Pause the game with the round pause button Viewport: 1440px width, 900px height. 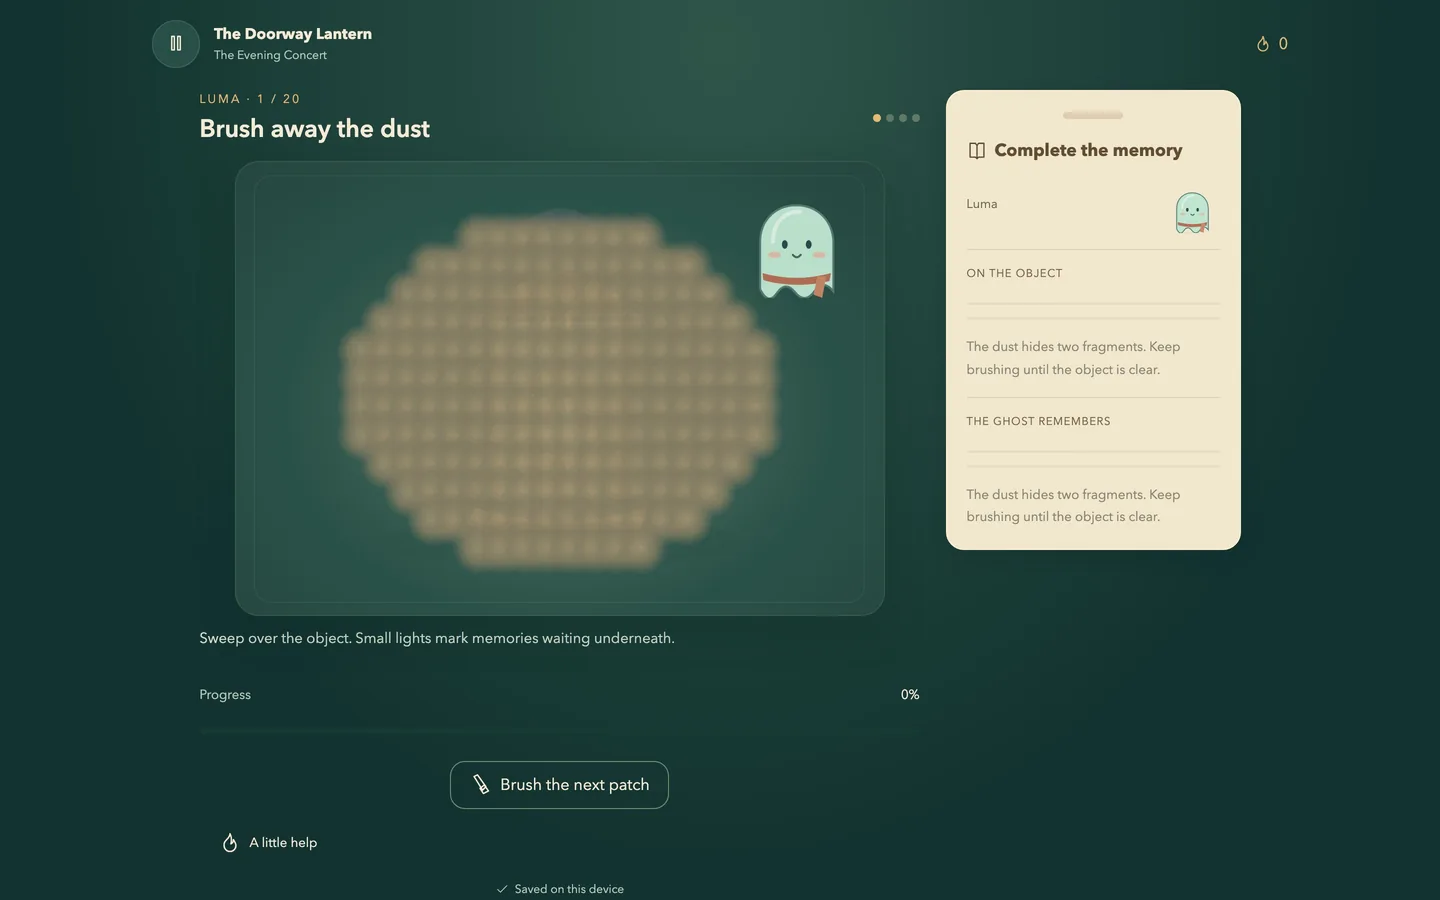pyautogui.click(x=176, y=44)
